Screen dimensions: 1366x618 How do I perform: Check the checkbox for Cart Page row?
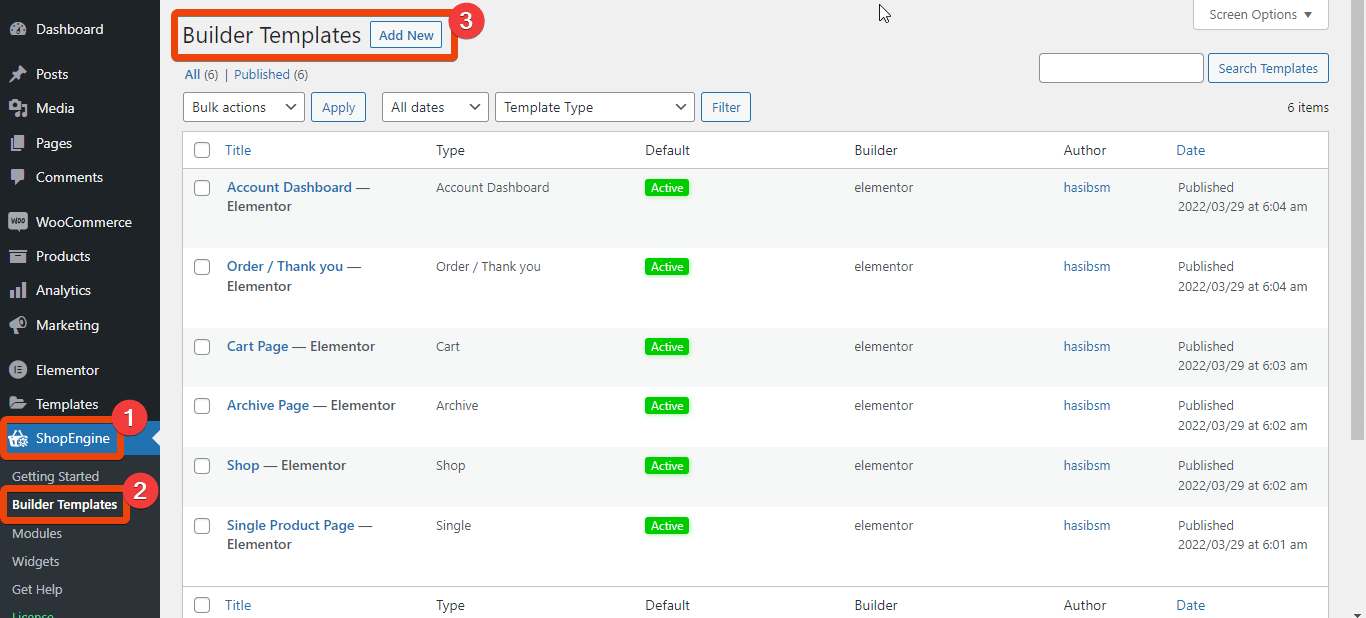pyautogui.click(x=202, y=346)
